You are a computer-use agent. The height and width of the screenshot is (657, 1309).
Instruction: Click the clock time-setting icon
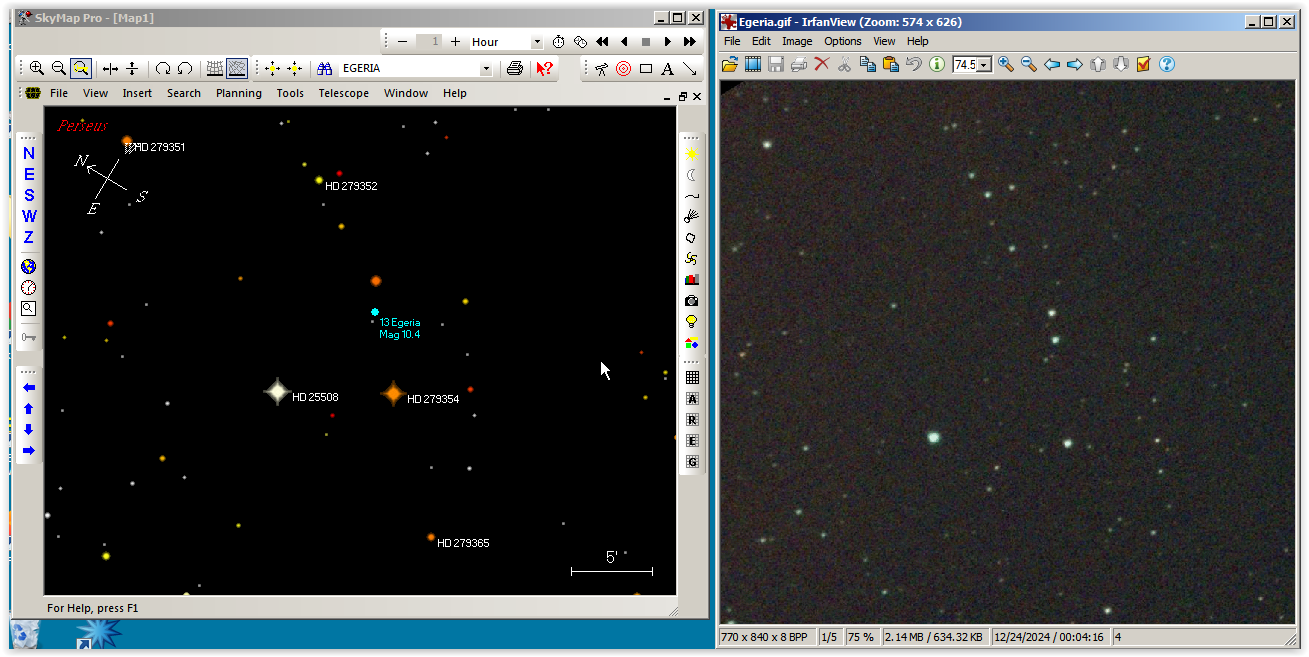click(29, 288)
